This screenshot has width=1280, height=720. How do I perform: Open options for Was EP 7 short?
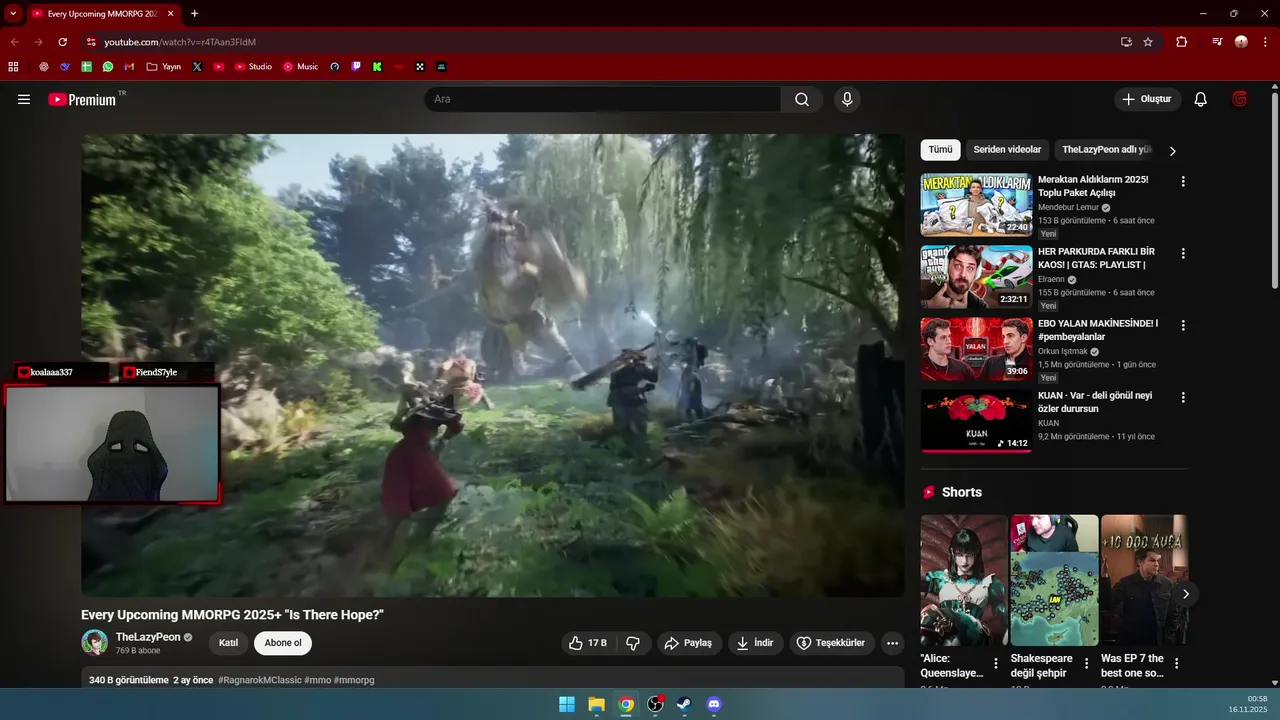1176,664
